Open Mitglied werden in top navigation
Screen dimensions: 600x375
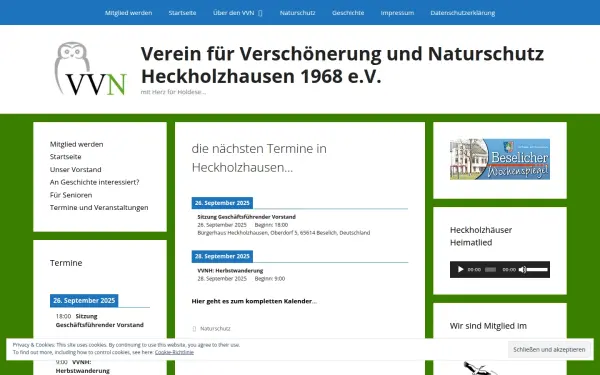click(129, 13)
